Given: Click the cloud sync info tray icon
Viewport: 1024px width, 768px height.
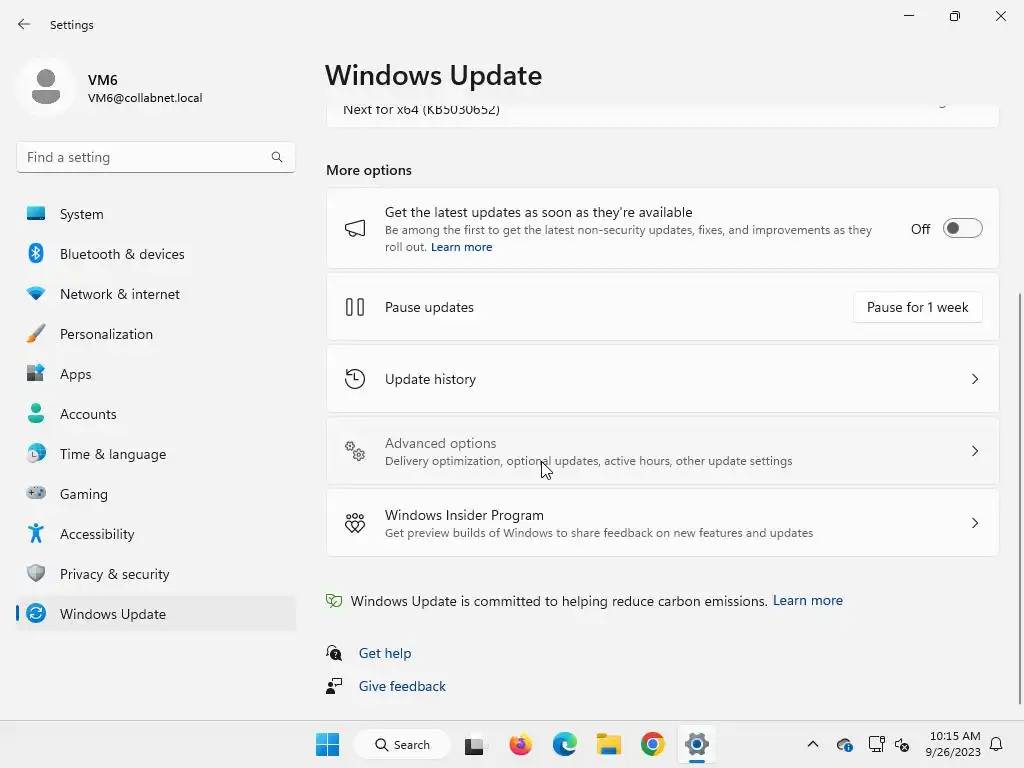Looking at the screenshot, I should [x=844, y=744].
